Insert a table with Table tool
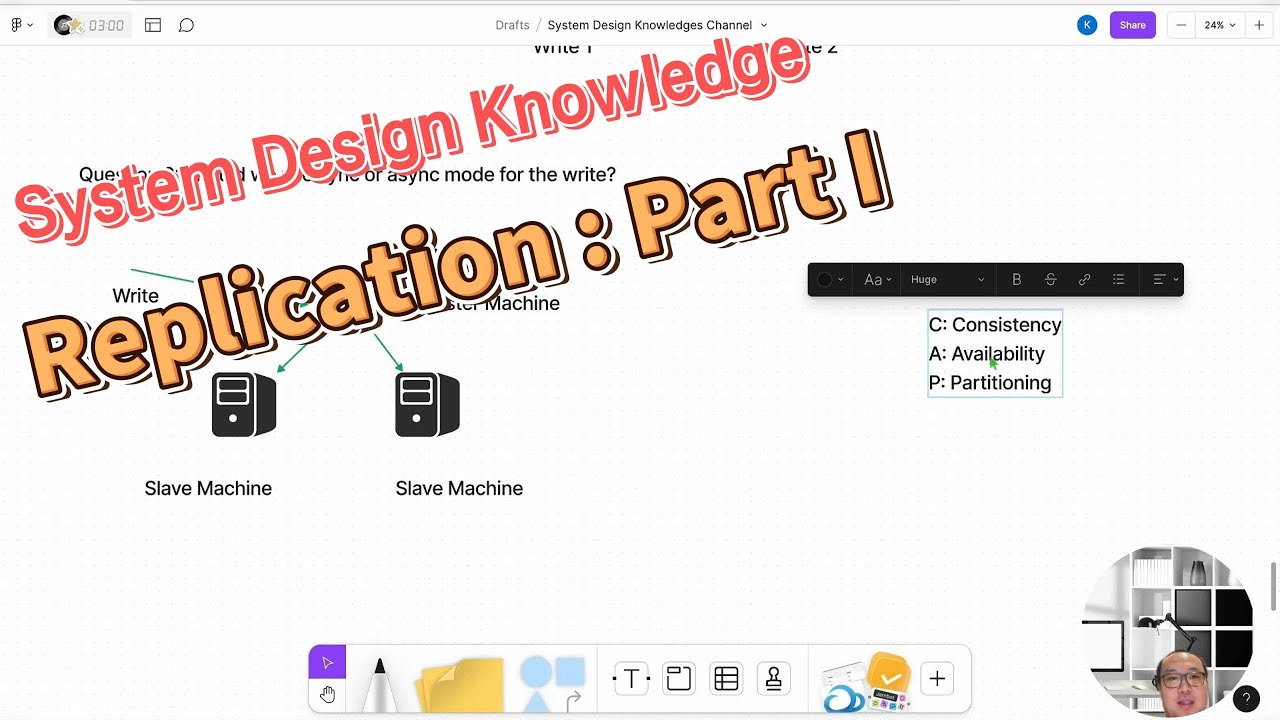The height and width of the screenshot is (720, 1280). pyautogui.click(x=726, y=679)
